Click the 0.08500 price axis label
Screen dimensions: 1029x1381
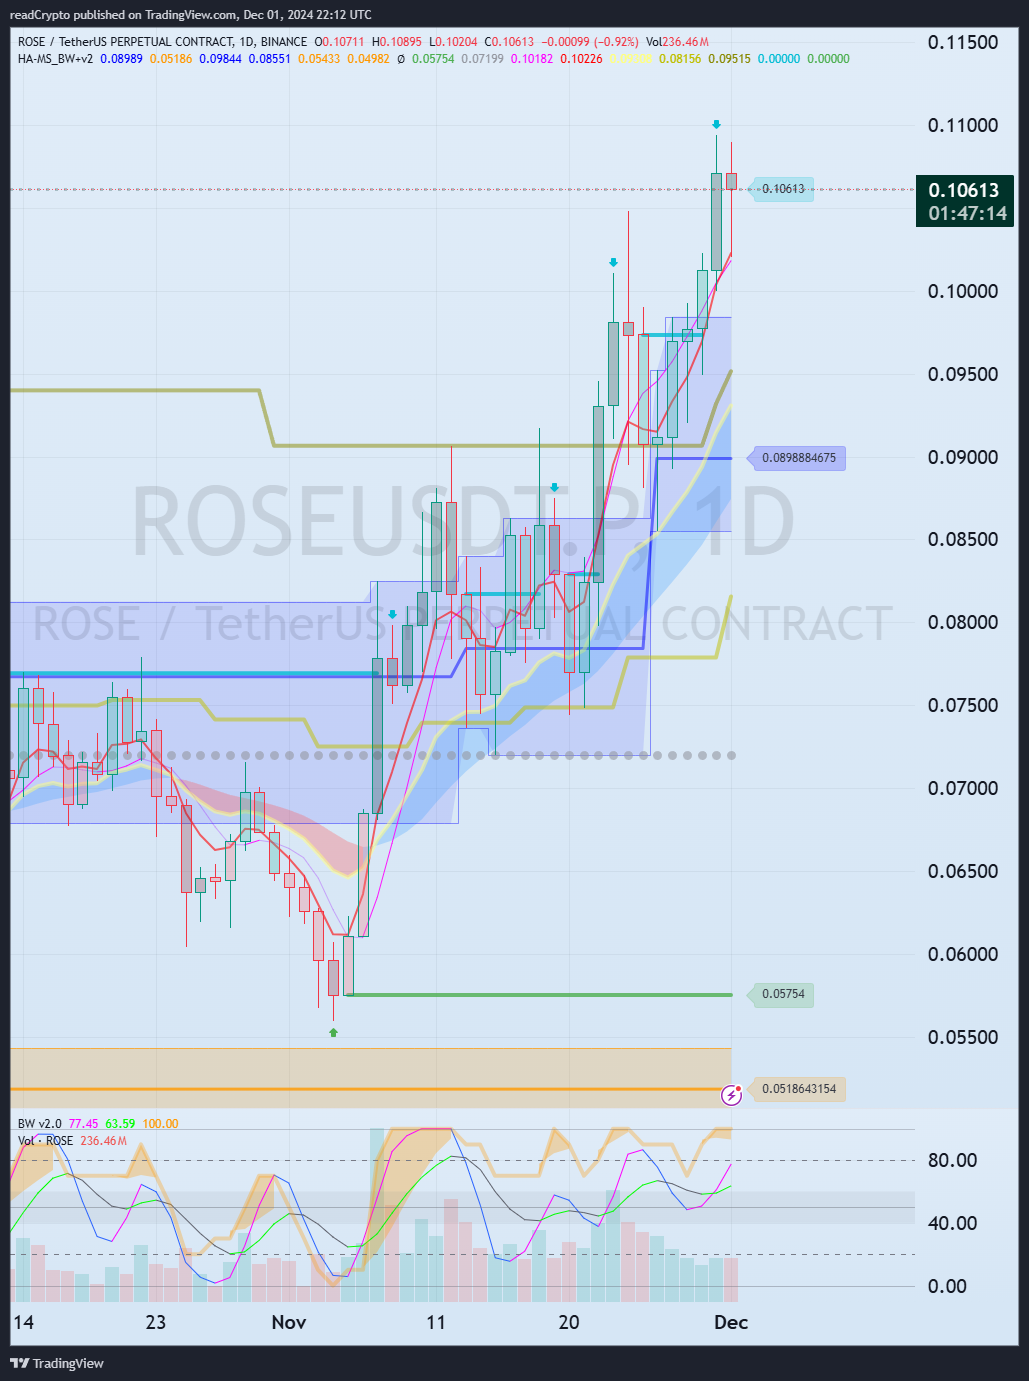point(963,539)
